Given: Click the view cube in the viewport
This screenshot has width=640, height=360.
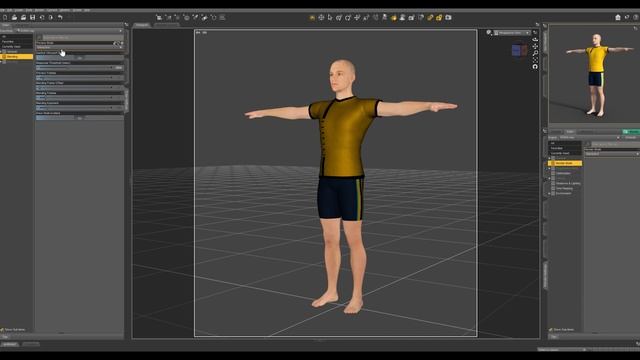Looking at the screenshot, I should 519,50.
